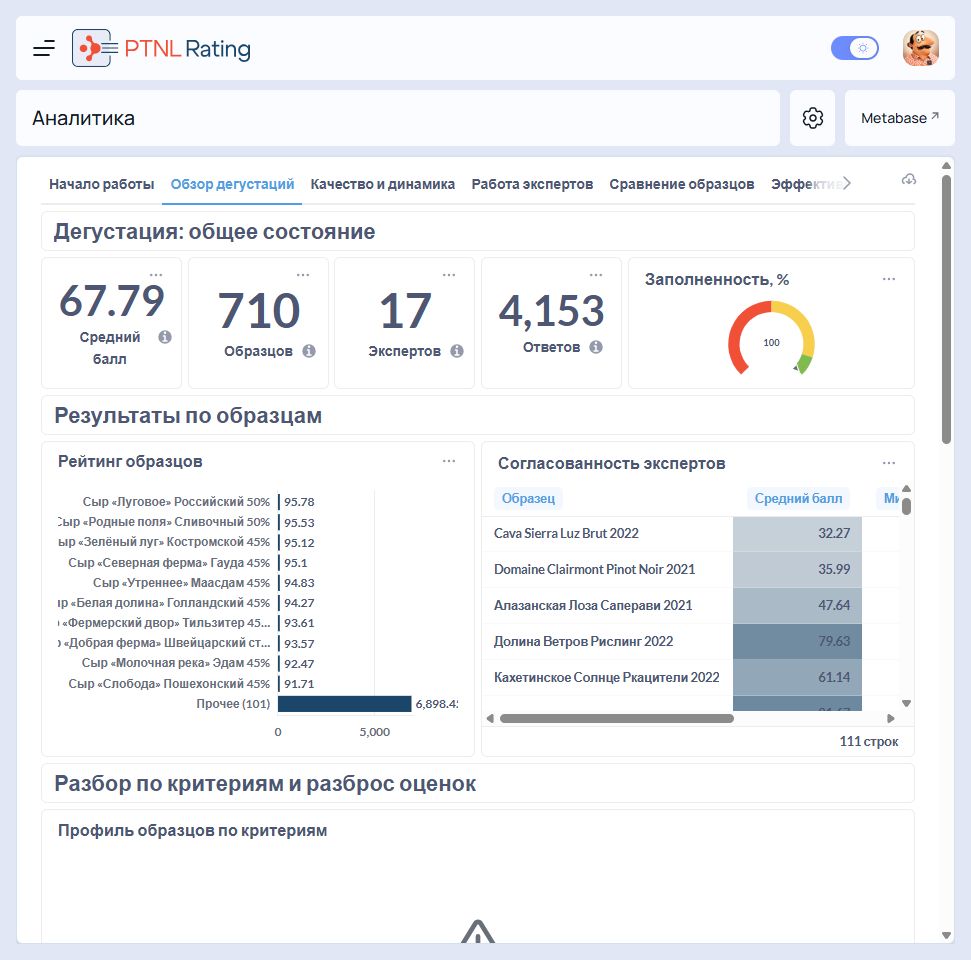Click the 67.79 average score value

(111, 300)
